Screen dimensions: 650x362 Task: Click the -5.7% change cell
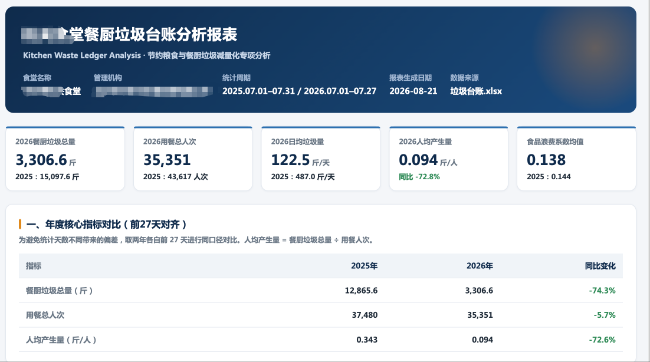coord(604,315)
